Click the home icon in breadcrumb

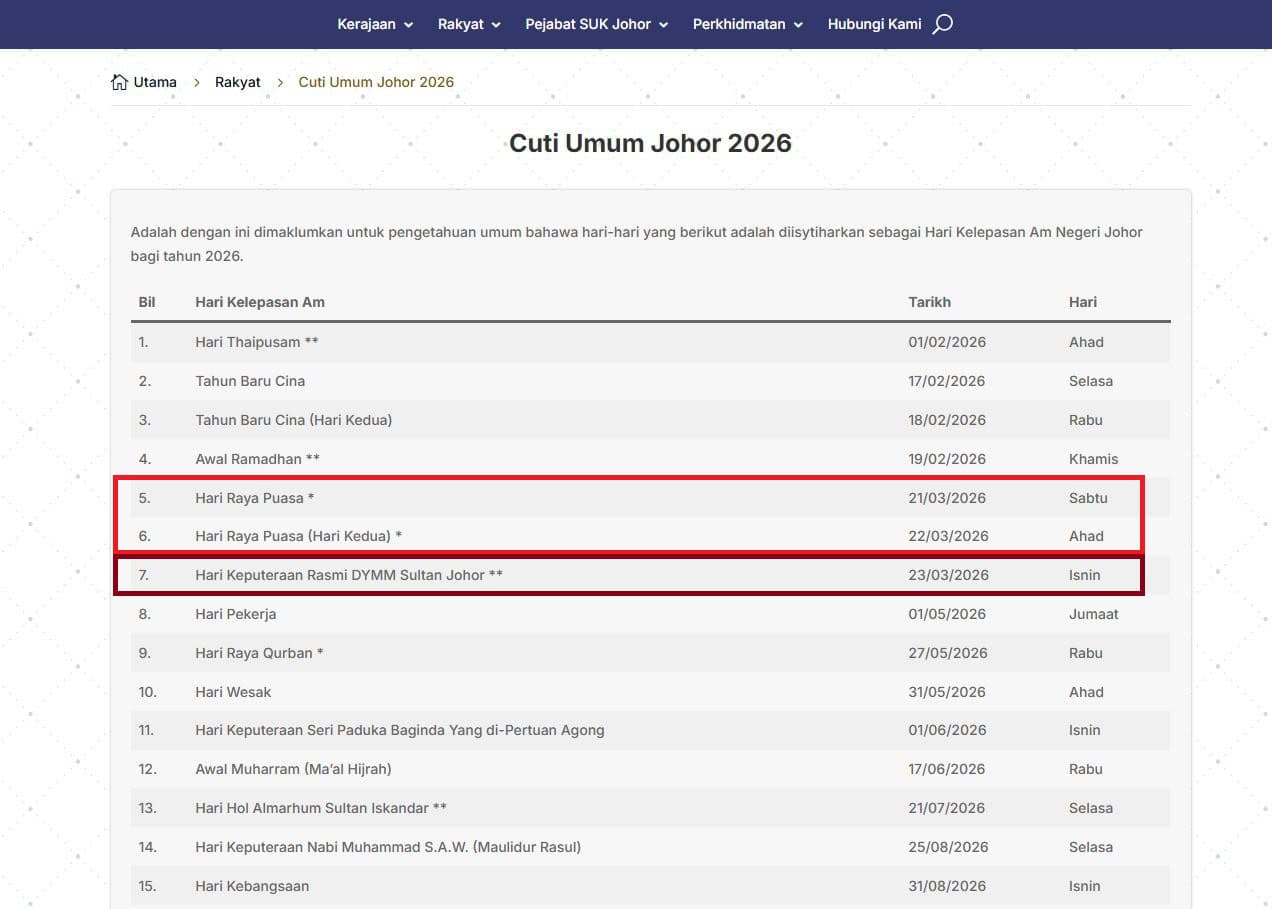[x=119, y=82]
